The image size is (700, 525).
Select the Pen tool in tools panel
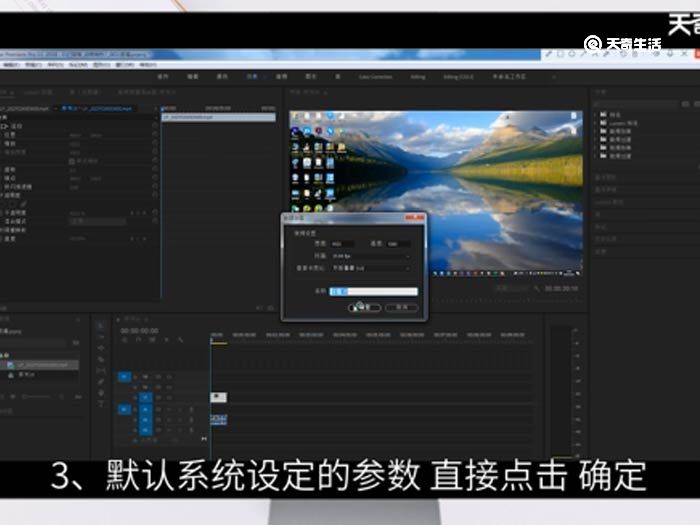(101, 382)
